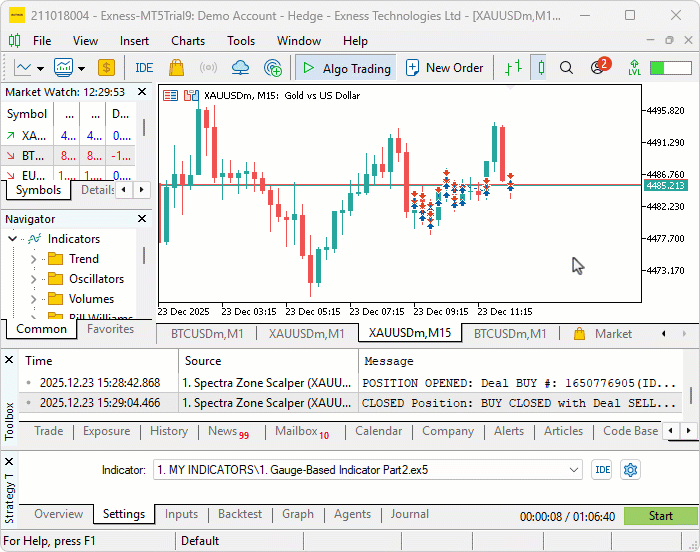This screenshot has height=552, width=700.
Task: Open the Market shopping bag icon
Action: [x=176, y=68]
